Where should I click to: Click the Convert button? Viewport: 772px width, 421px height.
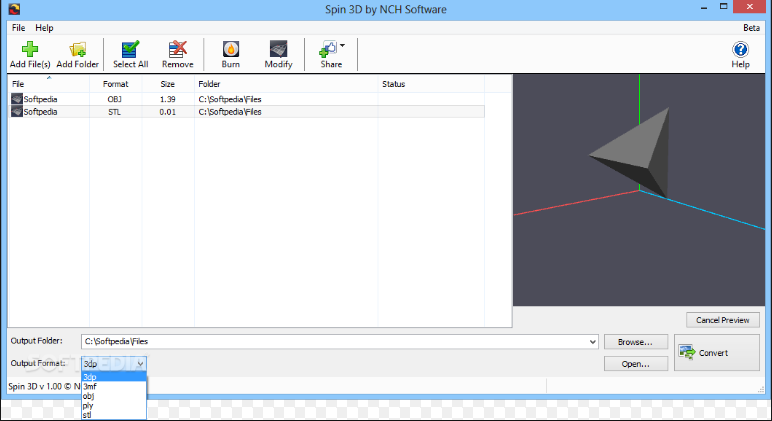tap(717, 353)
